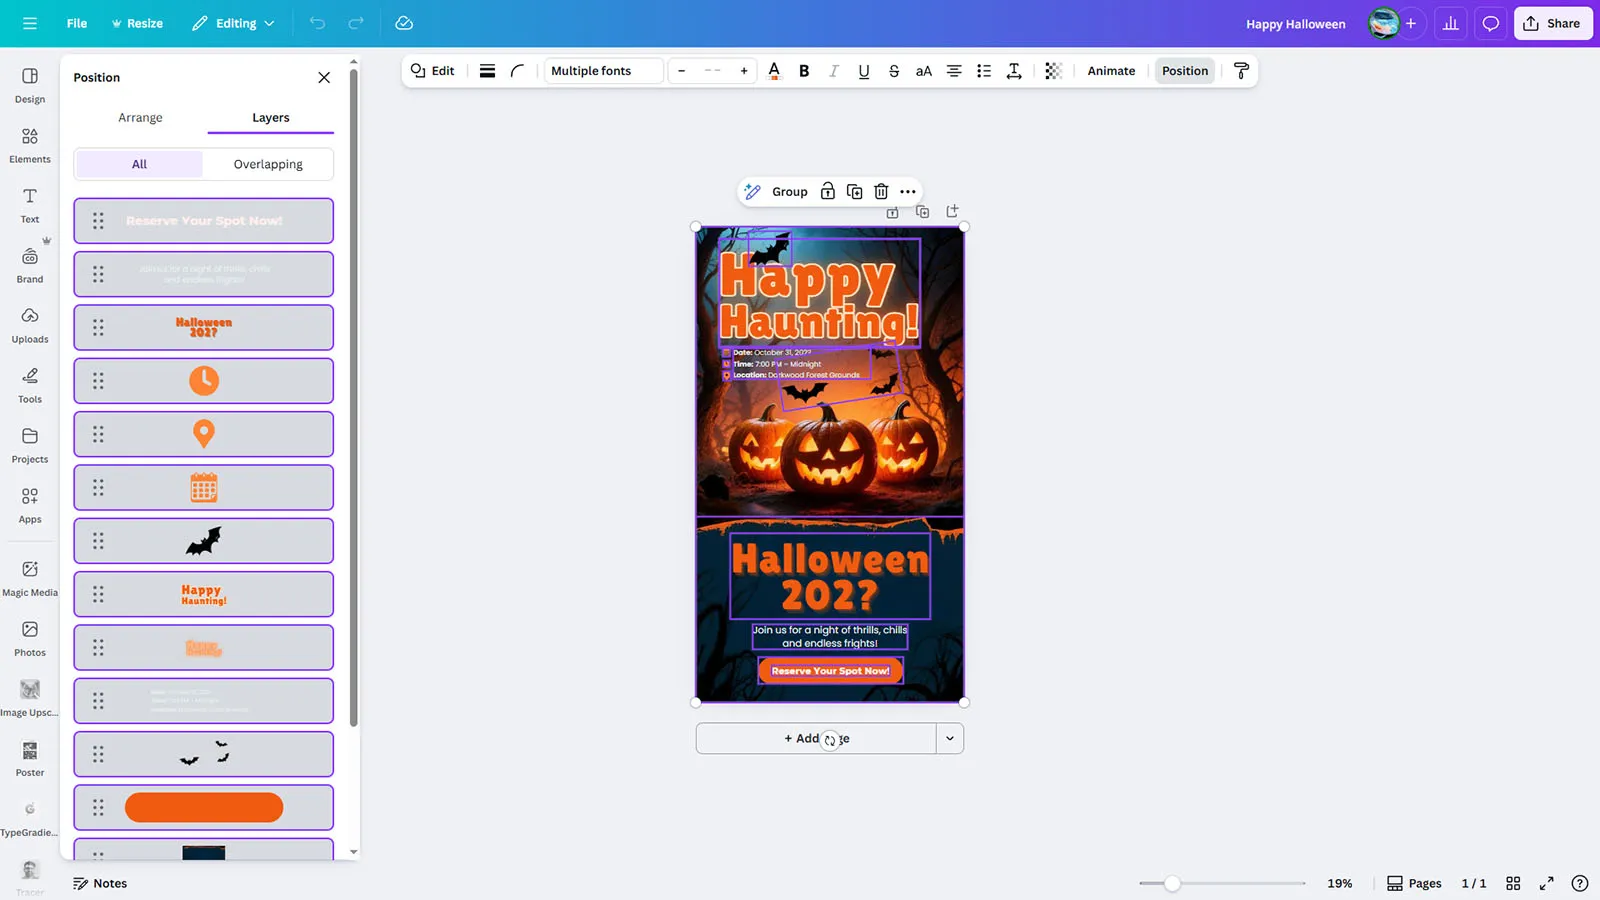1600x900 pixels.
Task: Click the grid view icon at bottom
Action: coord(1513,883)
